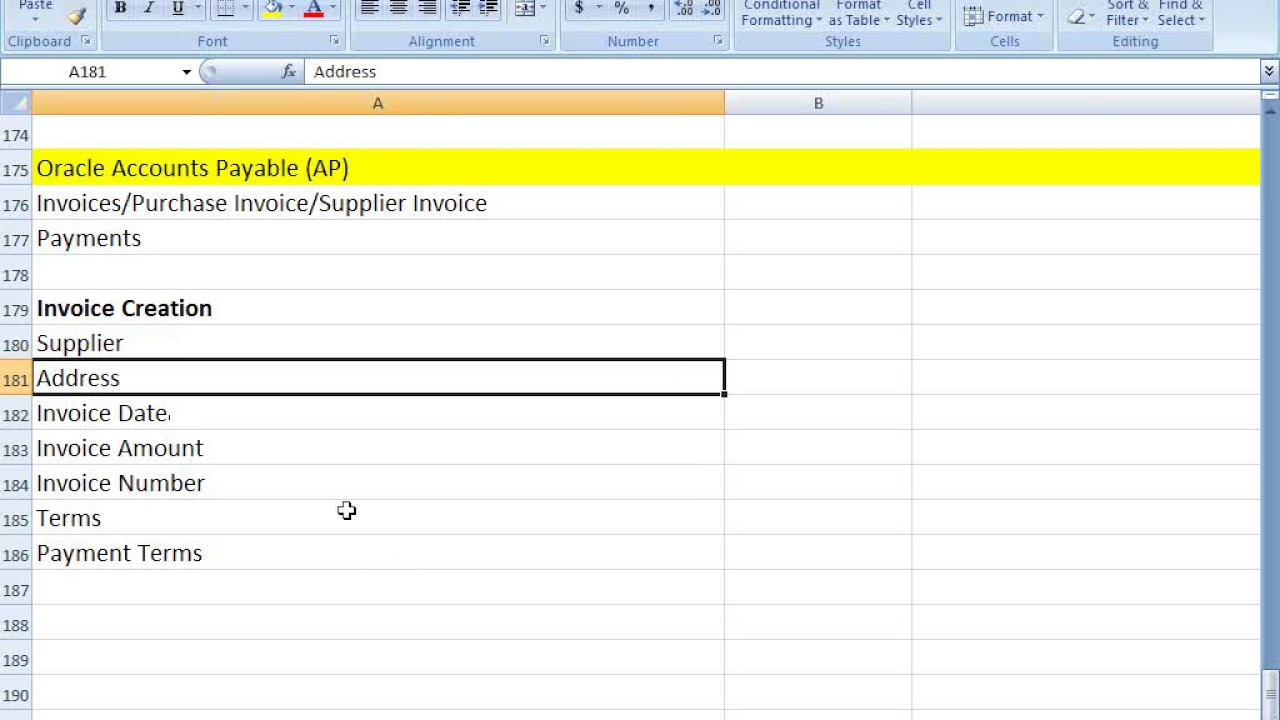Apply Comma Style format
Viewport: 1280px width, 720px height.
tap(650, 9)
